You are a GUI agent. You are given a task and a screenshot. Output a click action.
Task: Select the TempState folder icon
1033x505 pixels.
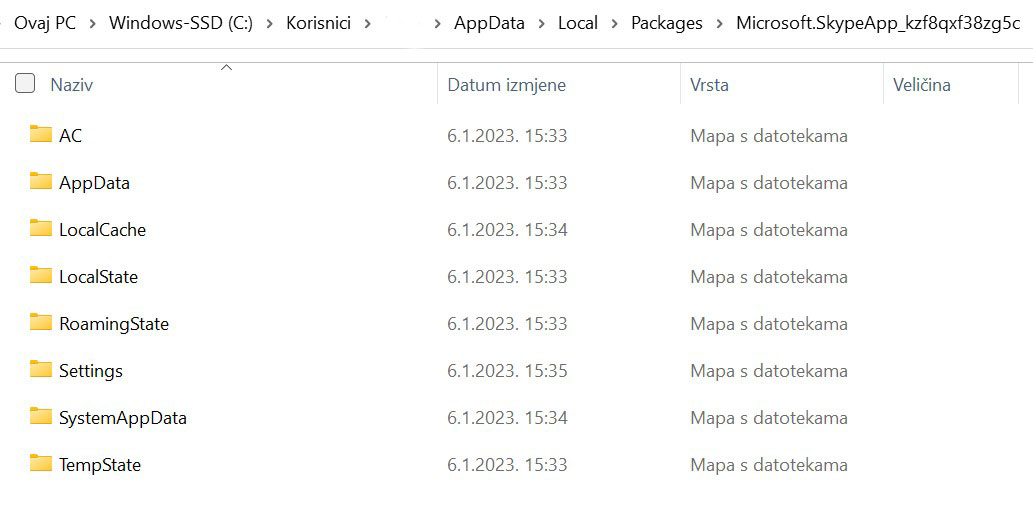tap(40, 464)
